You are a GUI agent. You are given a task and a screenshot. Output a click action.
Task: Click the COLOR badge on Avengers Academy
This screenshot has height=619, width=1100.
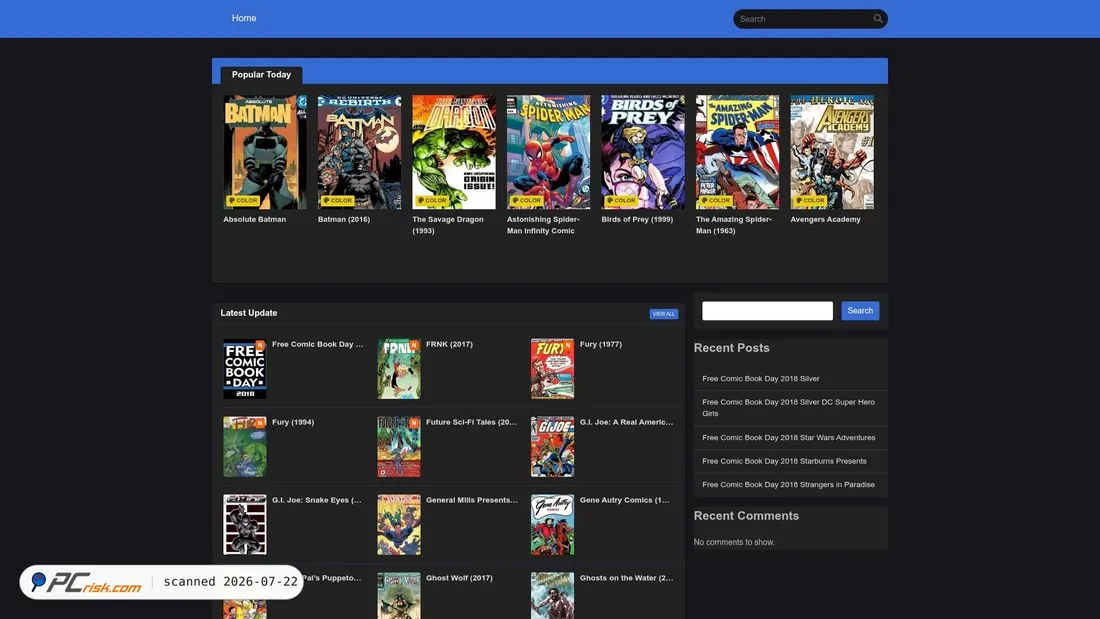point(810,201)
